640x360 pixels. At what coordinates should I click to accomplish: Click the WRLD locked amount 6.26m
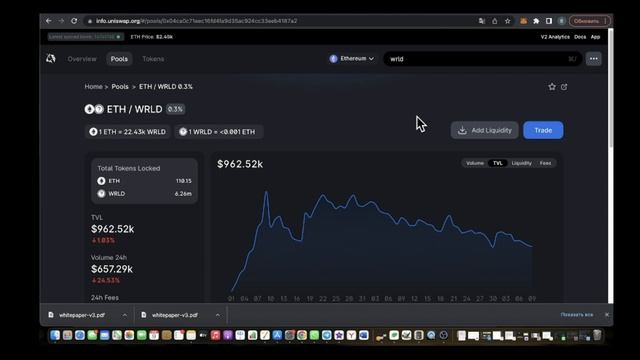[183, 194]
